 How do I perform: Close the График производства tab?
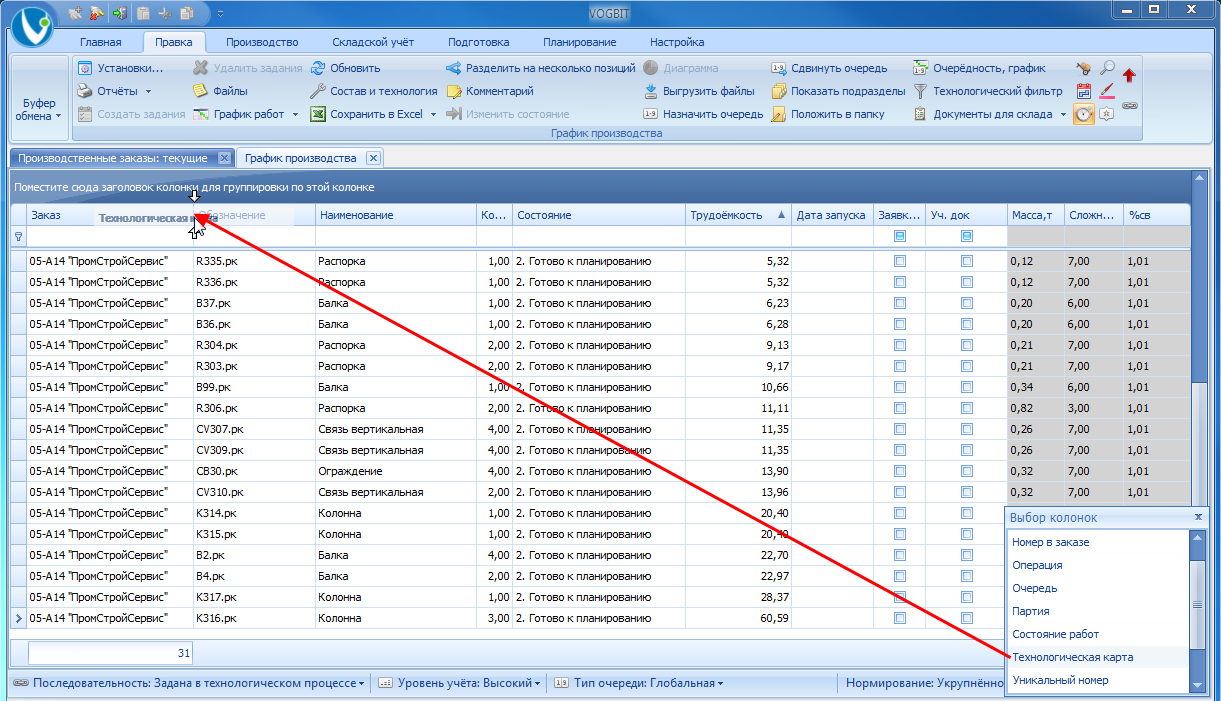point(372,158)
